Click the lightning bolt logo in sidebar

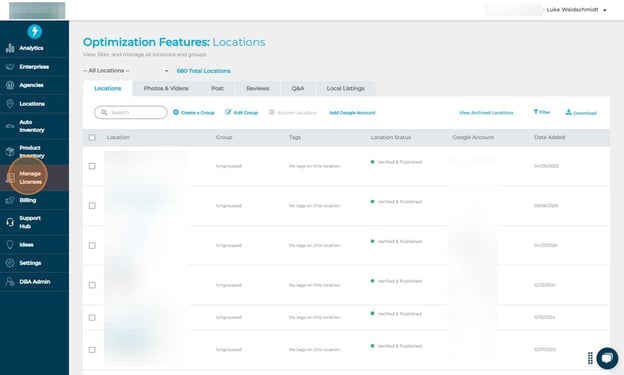35,31
